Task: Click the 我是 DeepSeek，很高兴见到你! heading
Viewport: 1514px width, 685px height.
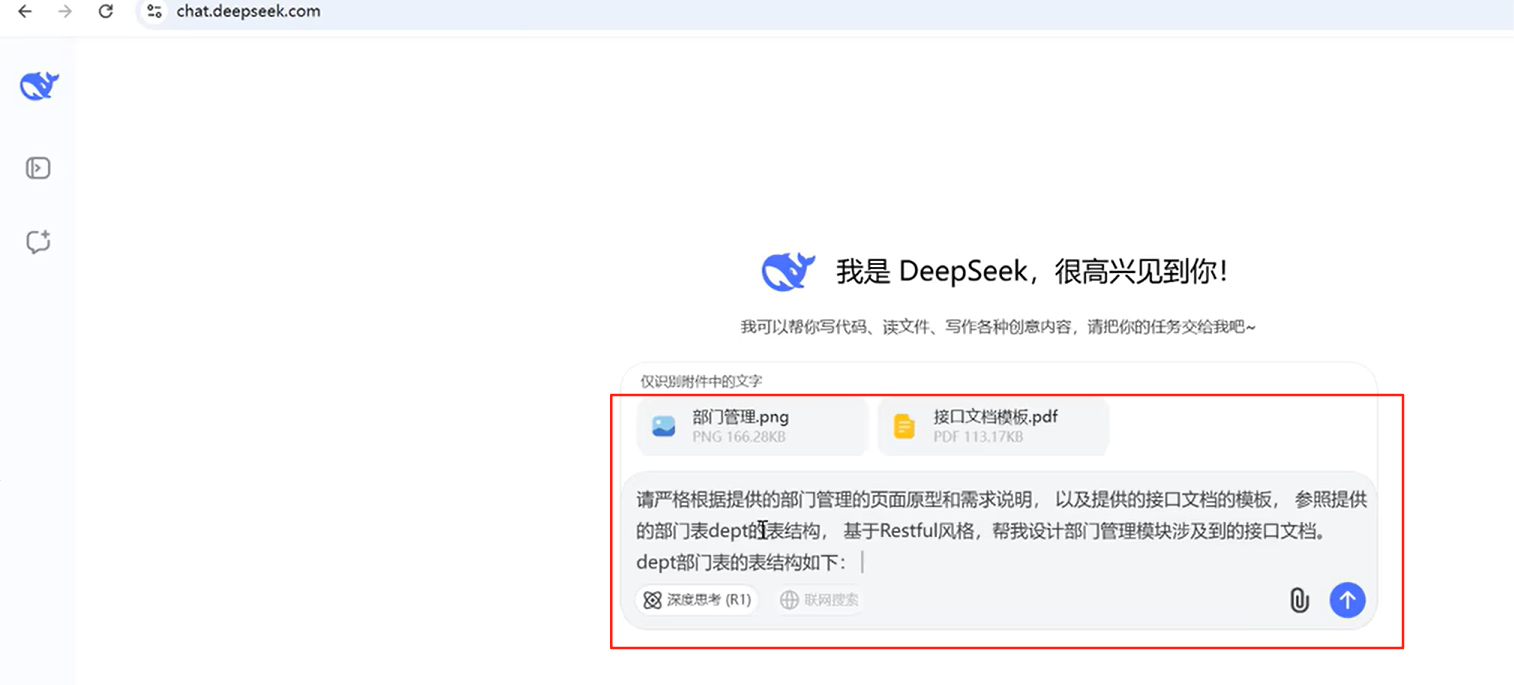Action: (x=1032, y=271)
